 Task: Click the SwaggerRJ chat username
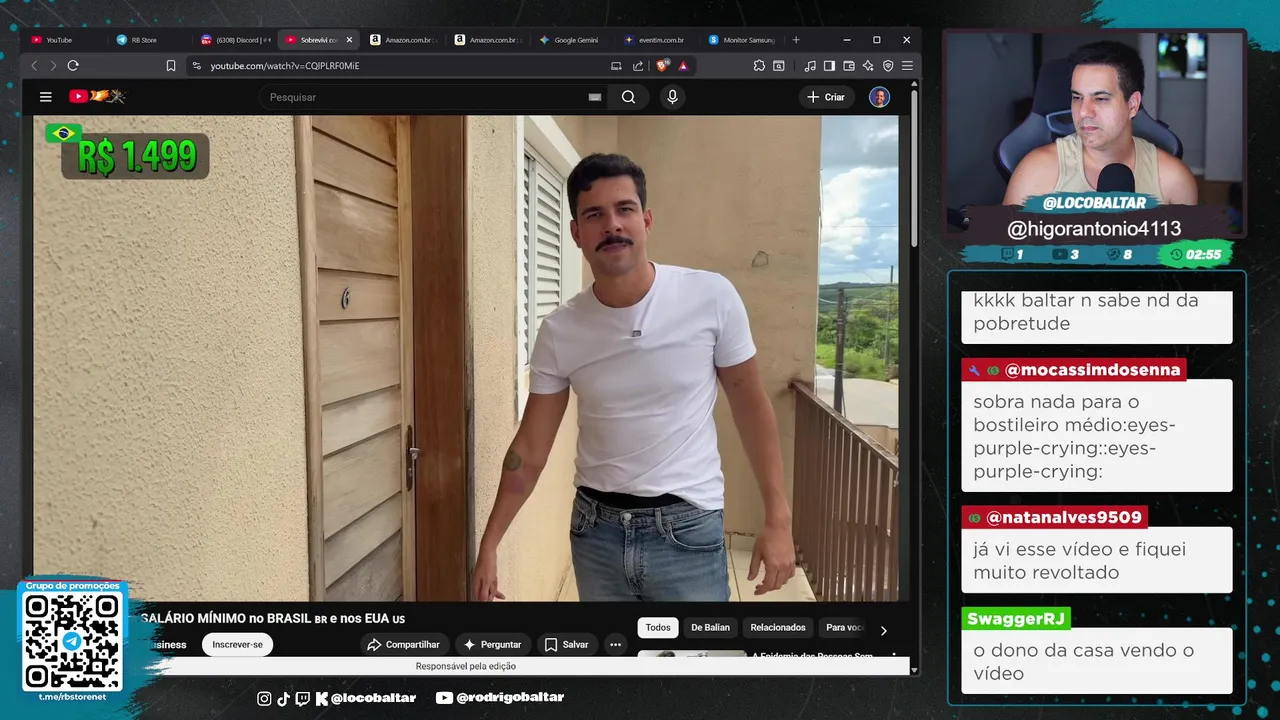(1016, 619)
